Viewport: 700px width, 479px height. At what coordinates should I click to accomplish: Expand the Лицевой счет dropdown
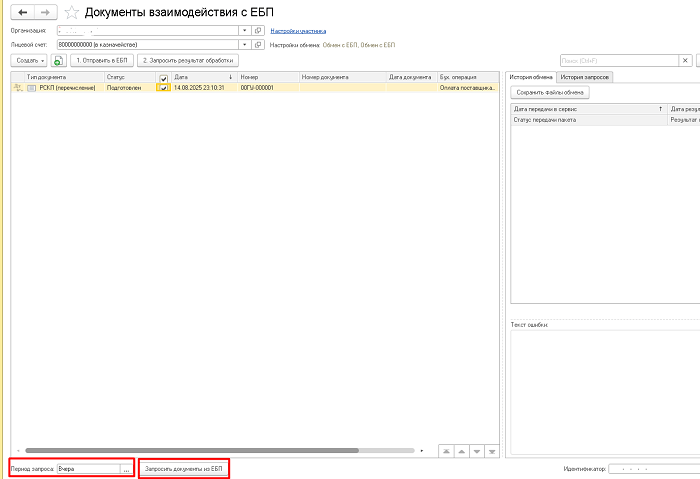(x=244, y=45)
